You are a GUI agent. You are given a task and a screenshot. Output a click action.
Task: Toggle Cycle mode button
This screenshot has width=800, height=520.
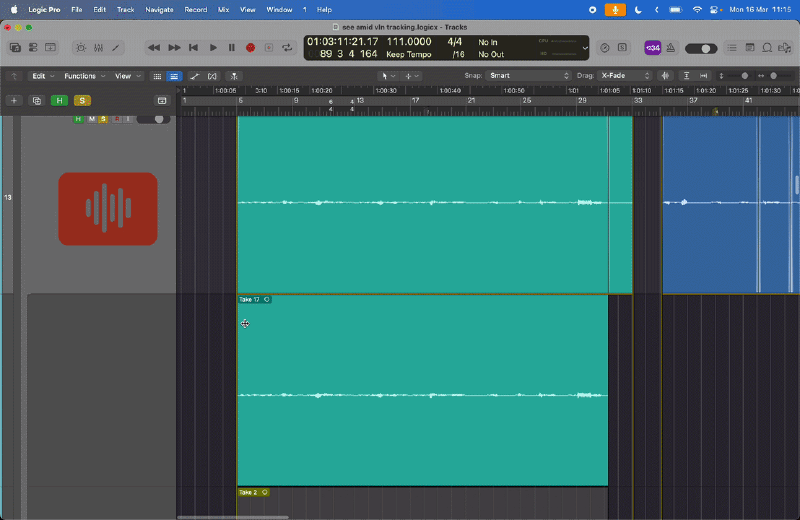287,47
